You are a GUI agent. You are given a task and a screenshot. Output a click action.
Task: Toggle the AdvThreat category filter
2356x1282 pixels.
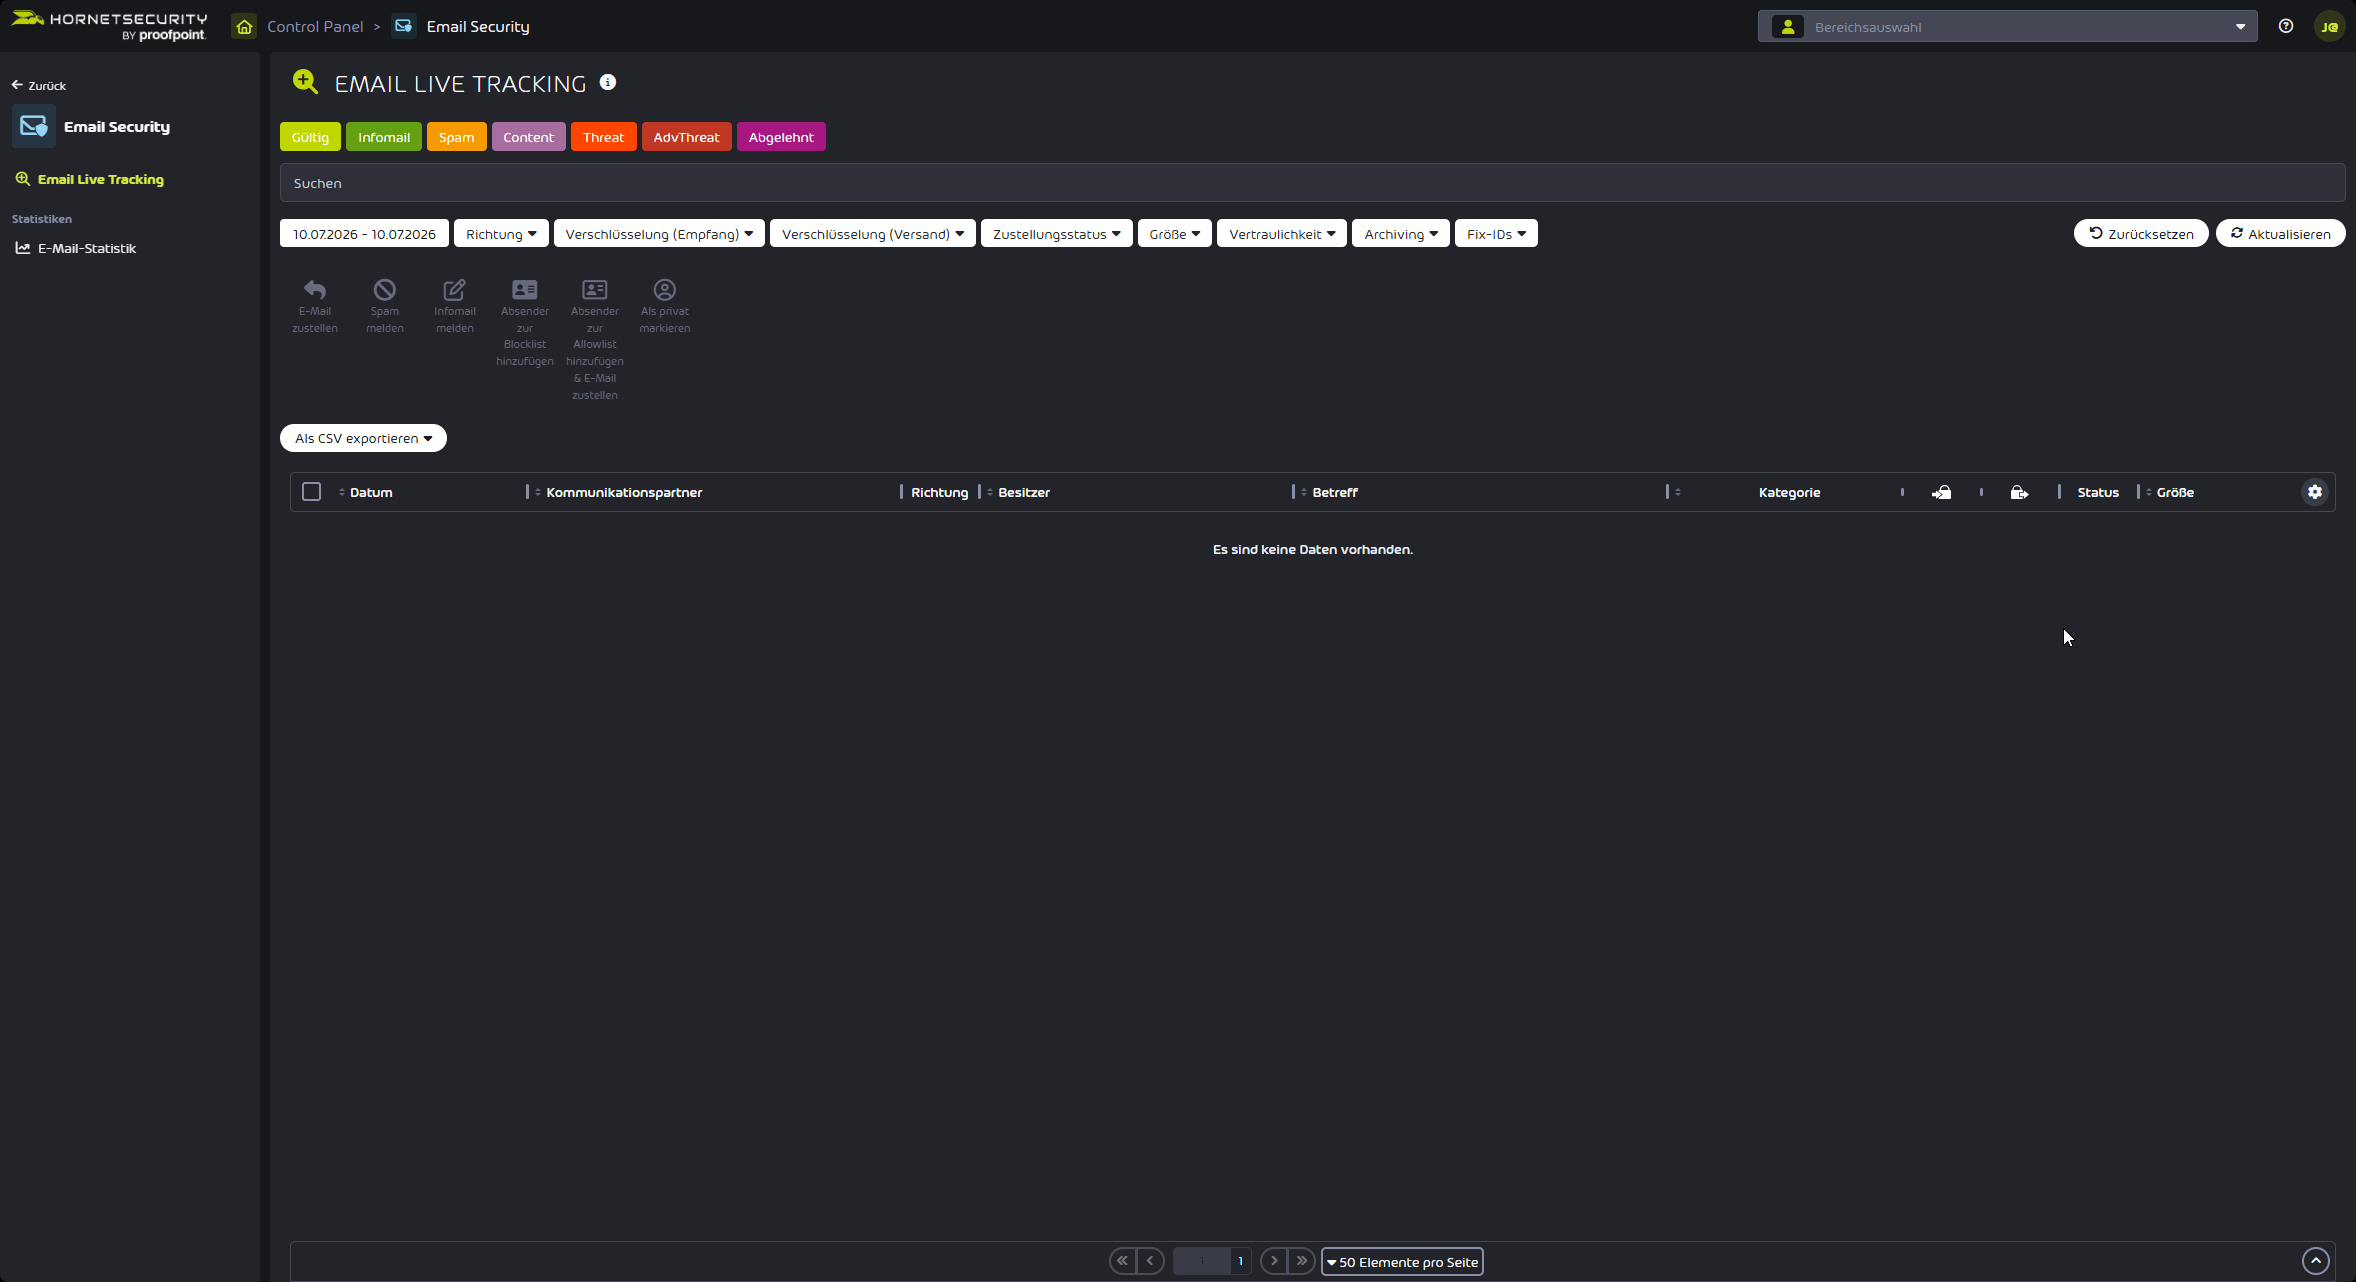pyautogui.click(x=686, y=137)
